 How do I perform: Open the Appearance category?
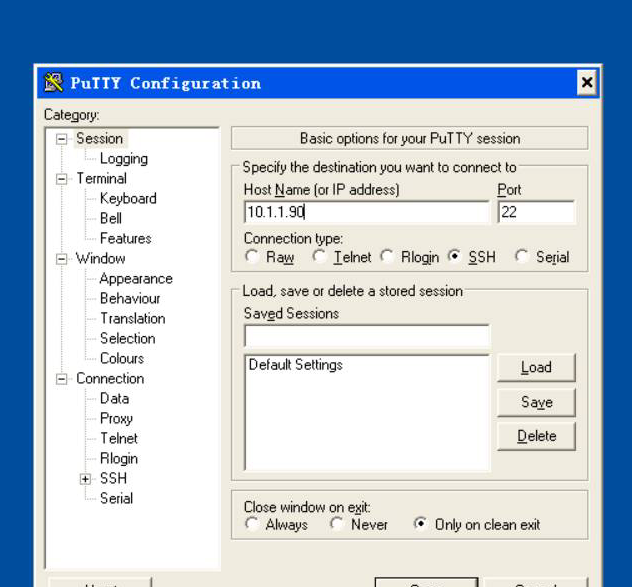136,279
